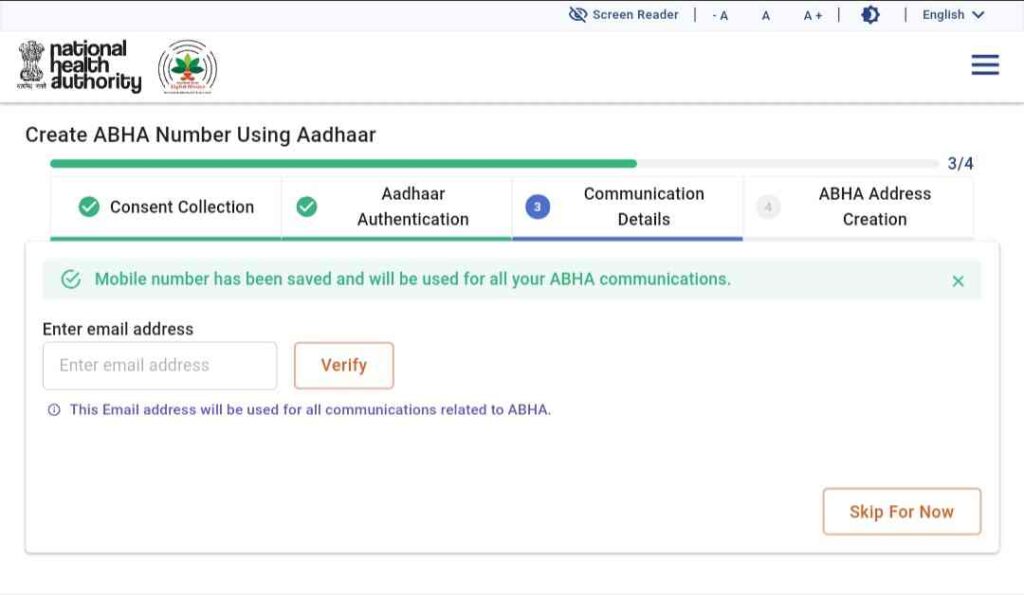Click the National Health Authority logo

[x=79, y=66]
